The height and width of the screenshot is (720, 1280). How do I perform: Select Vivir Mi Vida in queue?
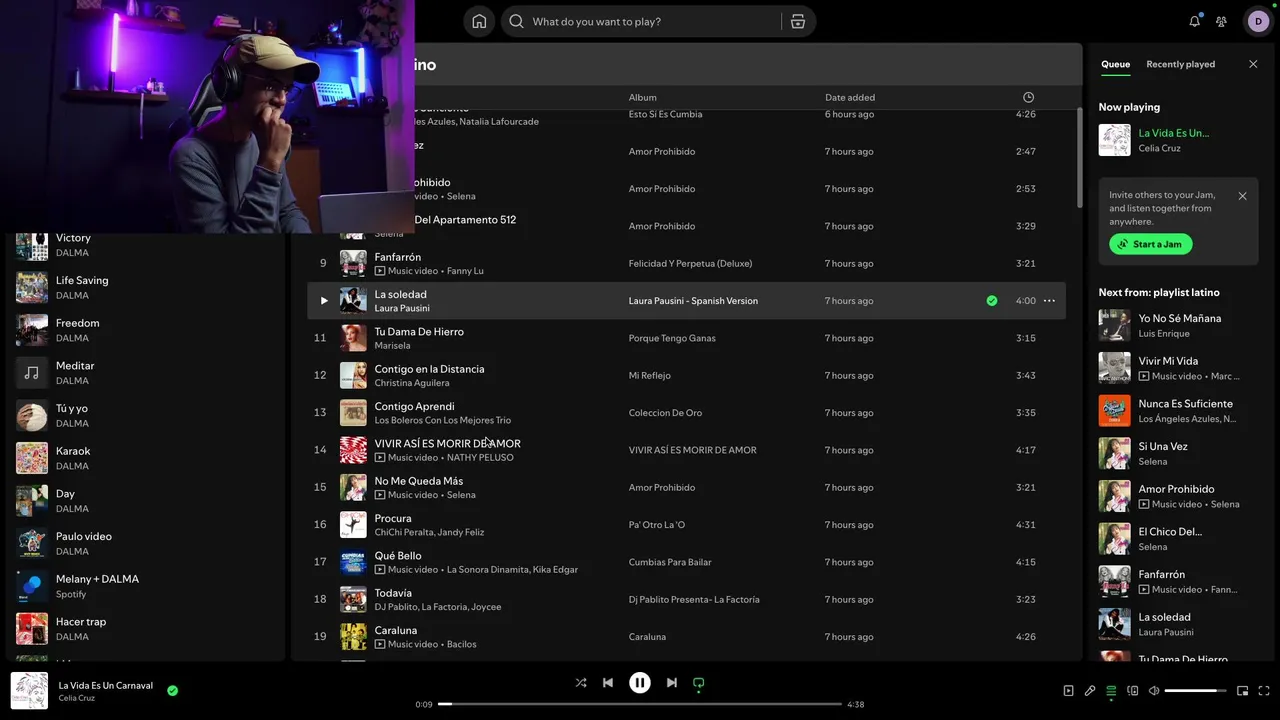(1178, 368)
